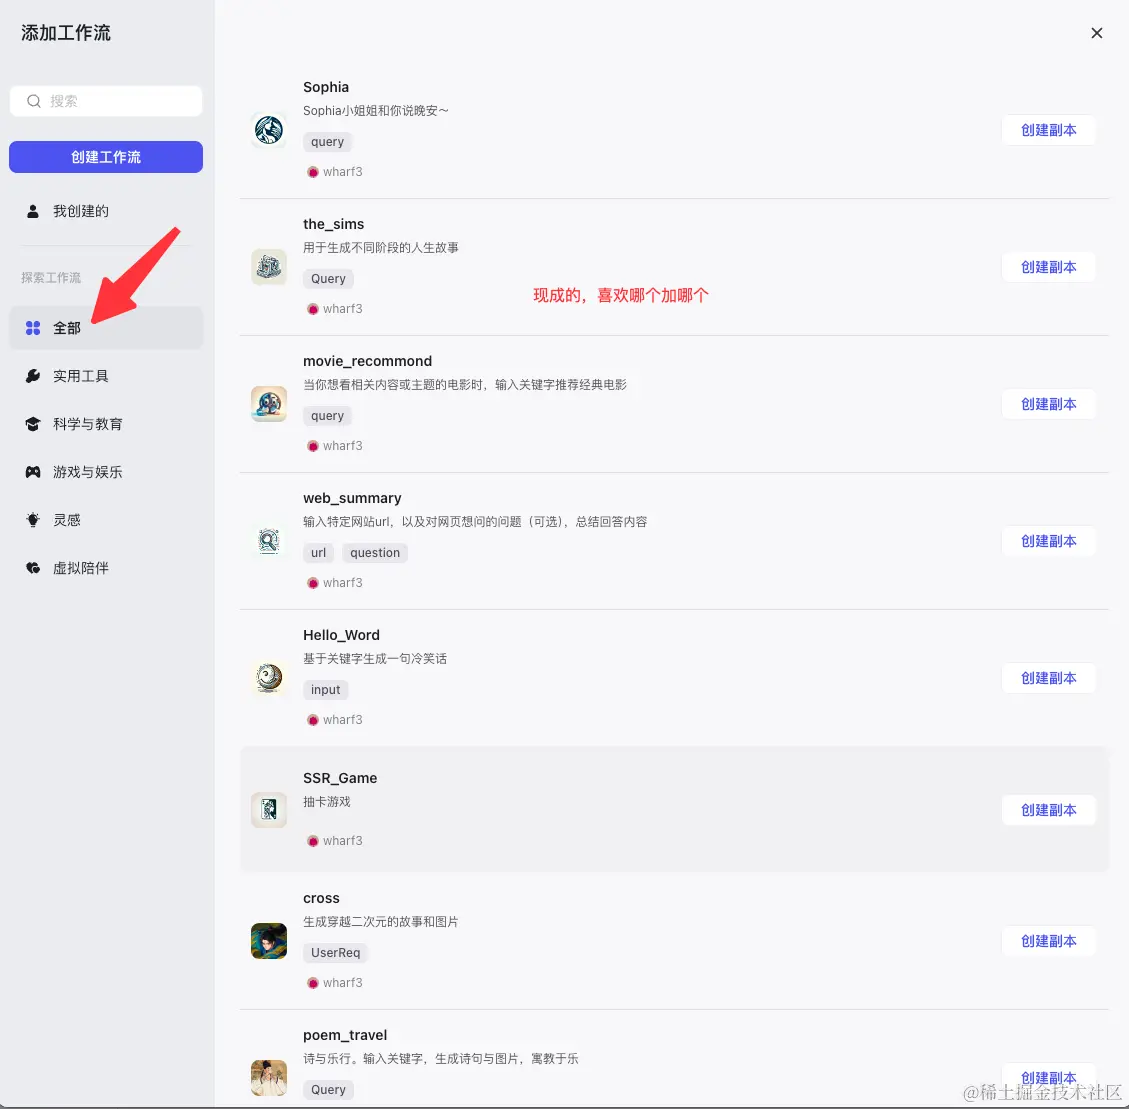Click 创建副本 for the_sims

click(1048, 267)
